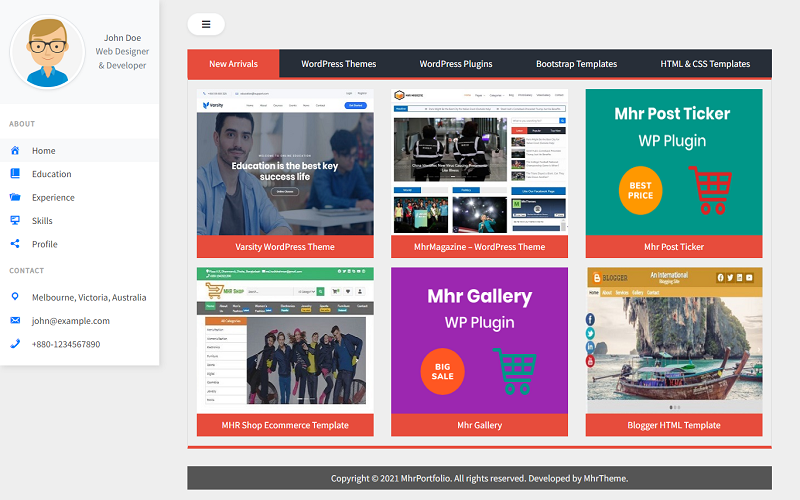Click the phone icon in Contact
The width and height of the screenshot is (800, 500).
tap(15, 344)
